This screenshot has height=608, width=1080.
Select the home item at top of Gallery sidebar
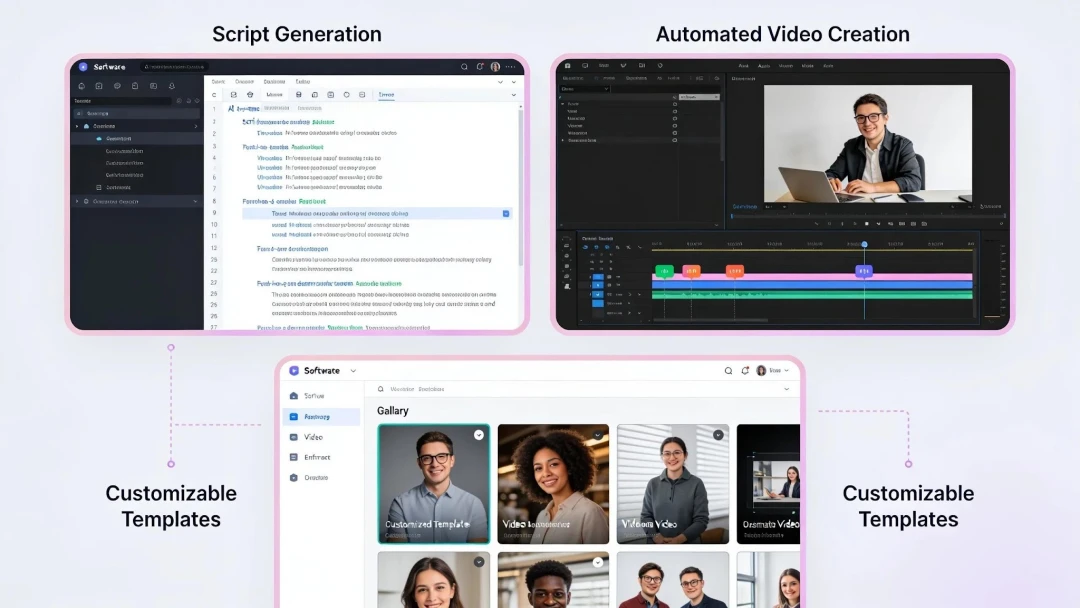pos(321,396)
